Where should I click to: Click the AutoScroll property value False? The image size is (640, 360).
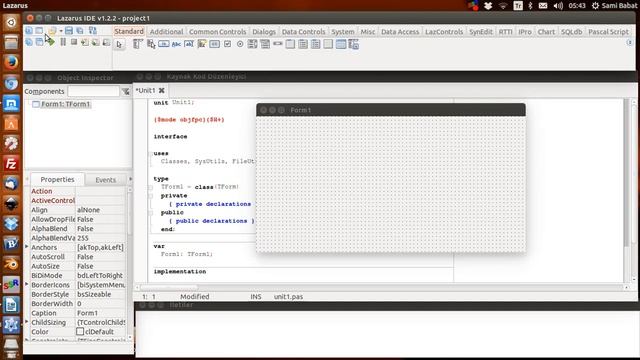100,257
